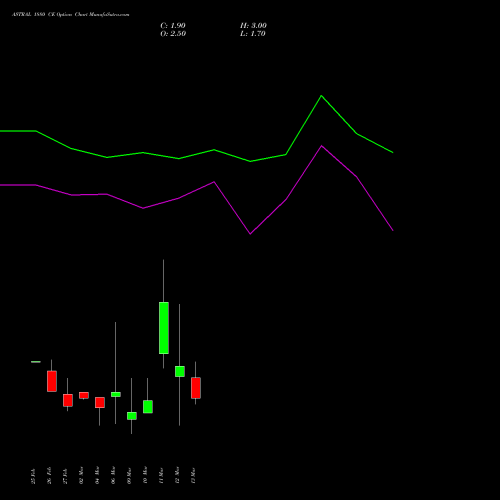500x500 pixels.
Task: Click the red candle for 04 Mar
Action: tap(100, 402)
